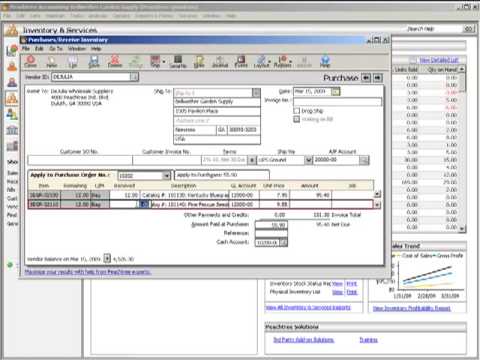
Task: Click the Vendors & Purchases sidebar icon
Action: point(12,82)
